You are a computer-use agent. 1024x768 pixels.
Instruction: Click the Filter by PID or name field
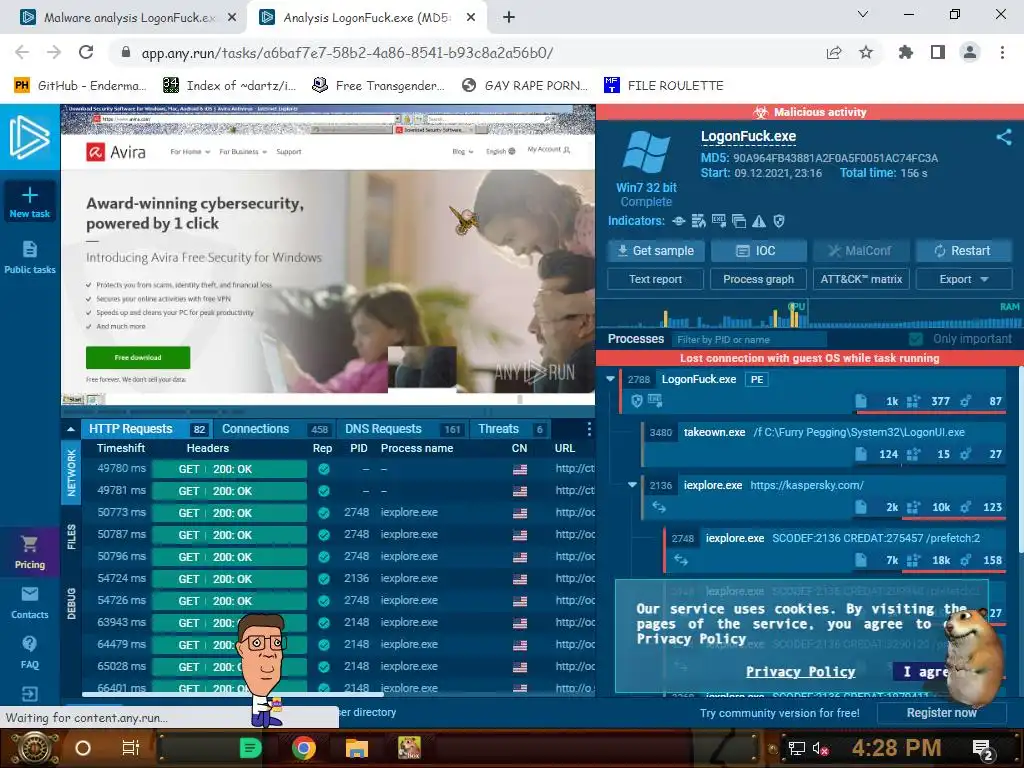coord(750,340)
